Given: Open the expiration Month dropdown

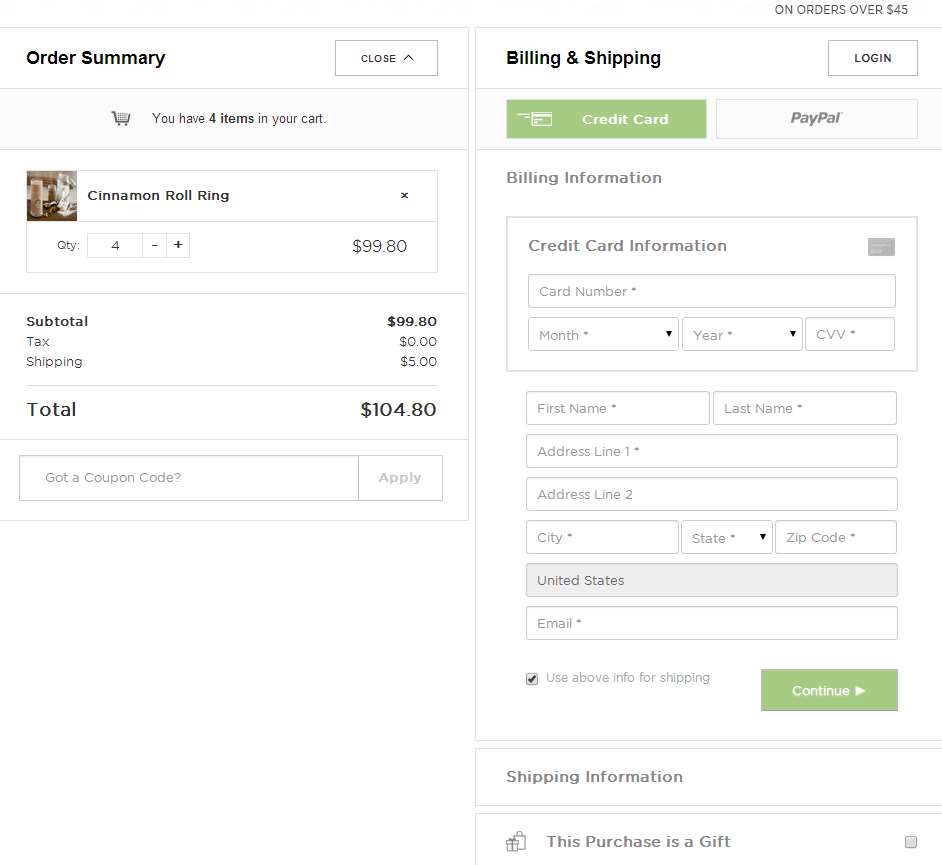Looking at the screenshot, I should tap(603, 335).
